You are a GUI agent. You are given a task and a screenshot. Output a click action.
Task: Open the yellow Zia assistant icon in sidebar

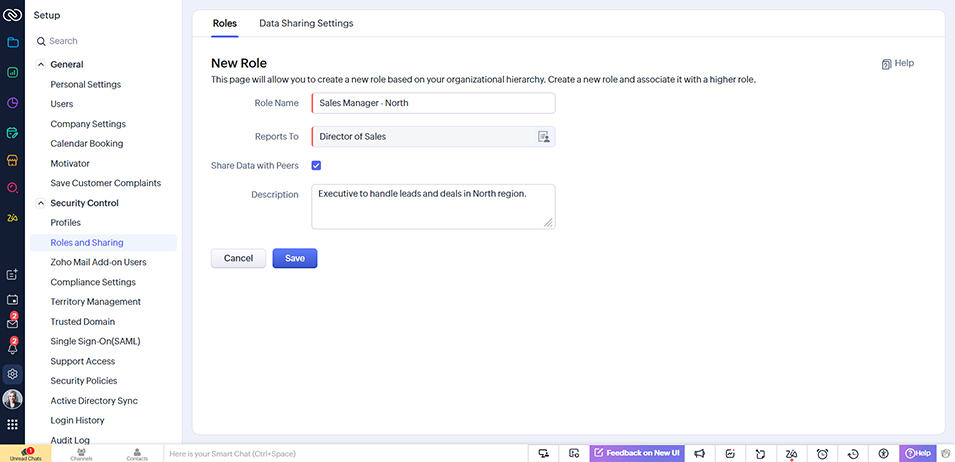point(12,217)
